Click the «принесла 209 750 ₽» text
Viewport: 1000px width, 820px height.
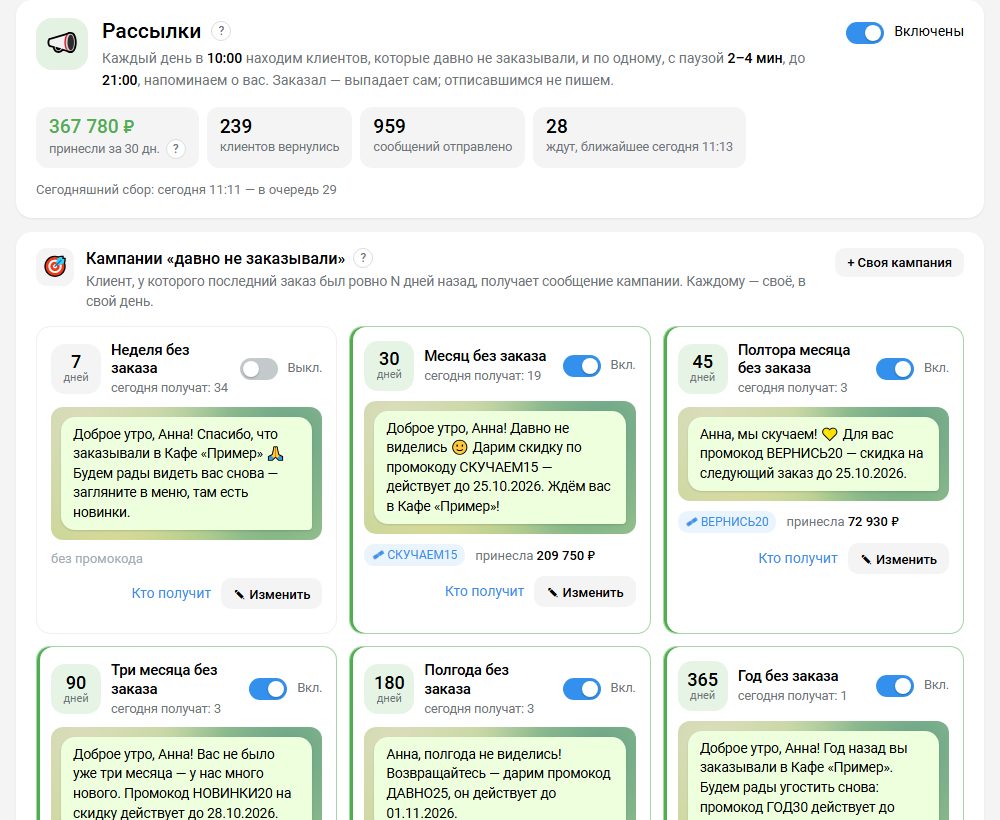(x=535, y=555)
